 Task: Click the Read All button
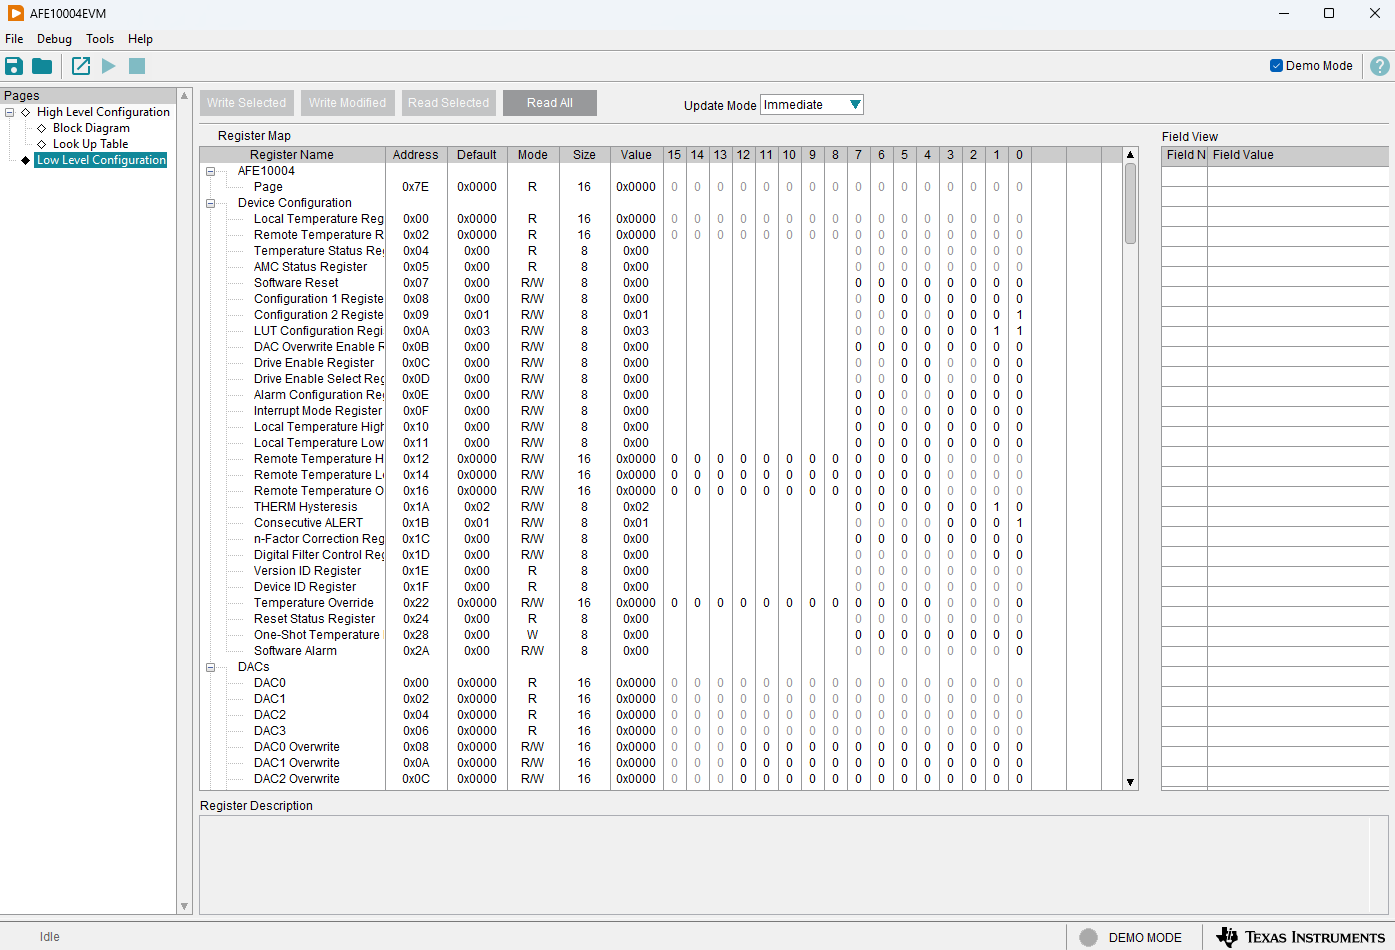549,103
